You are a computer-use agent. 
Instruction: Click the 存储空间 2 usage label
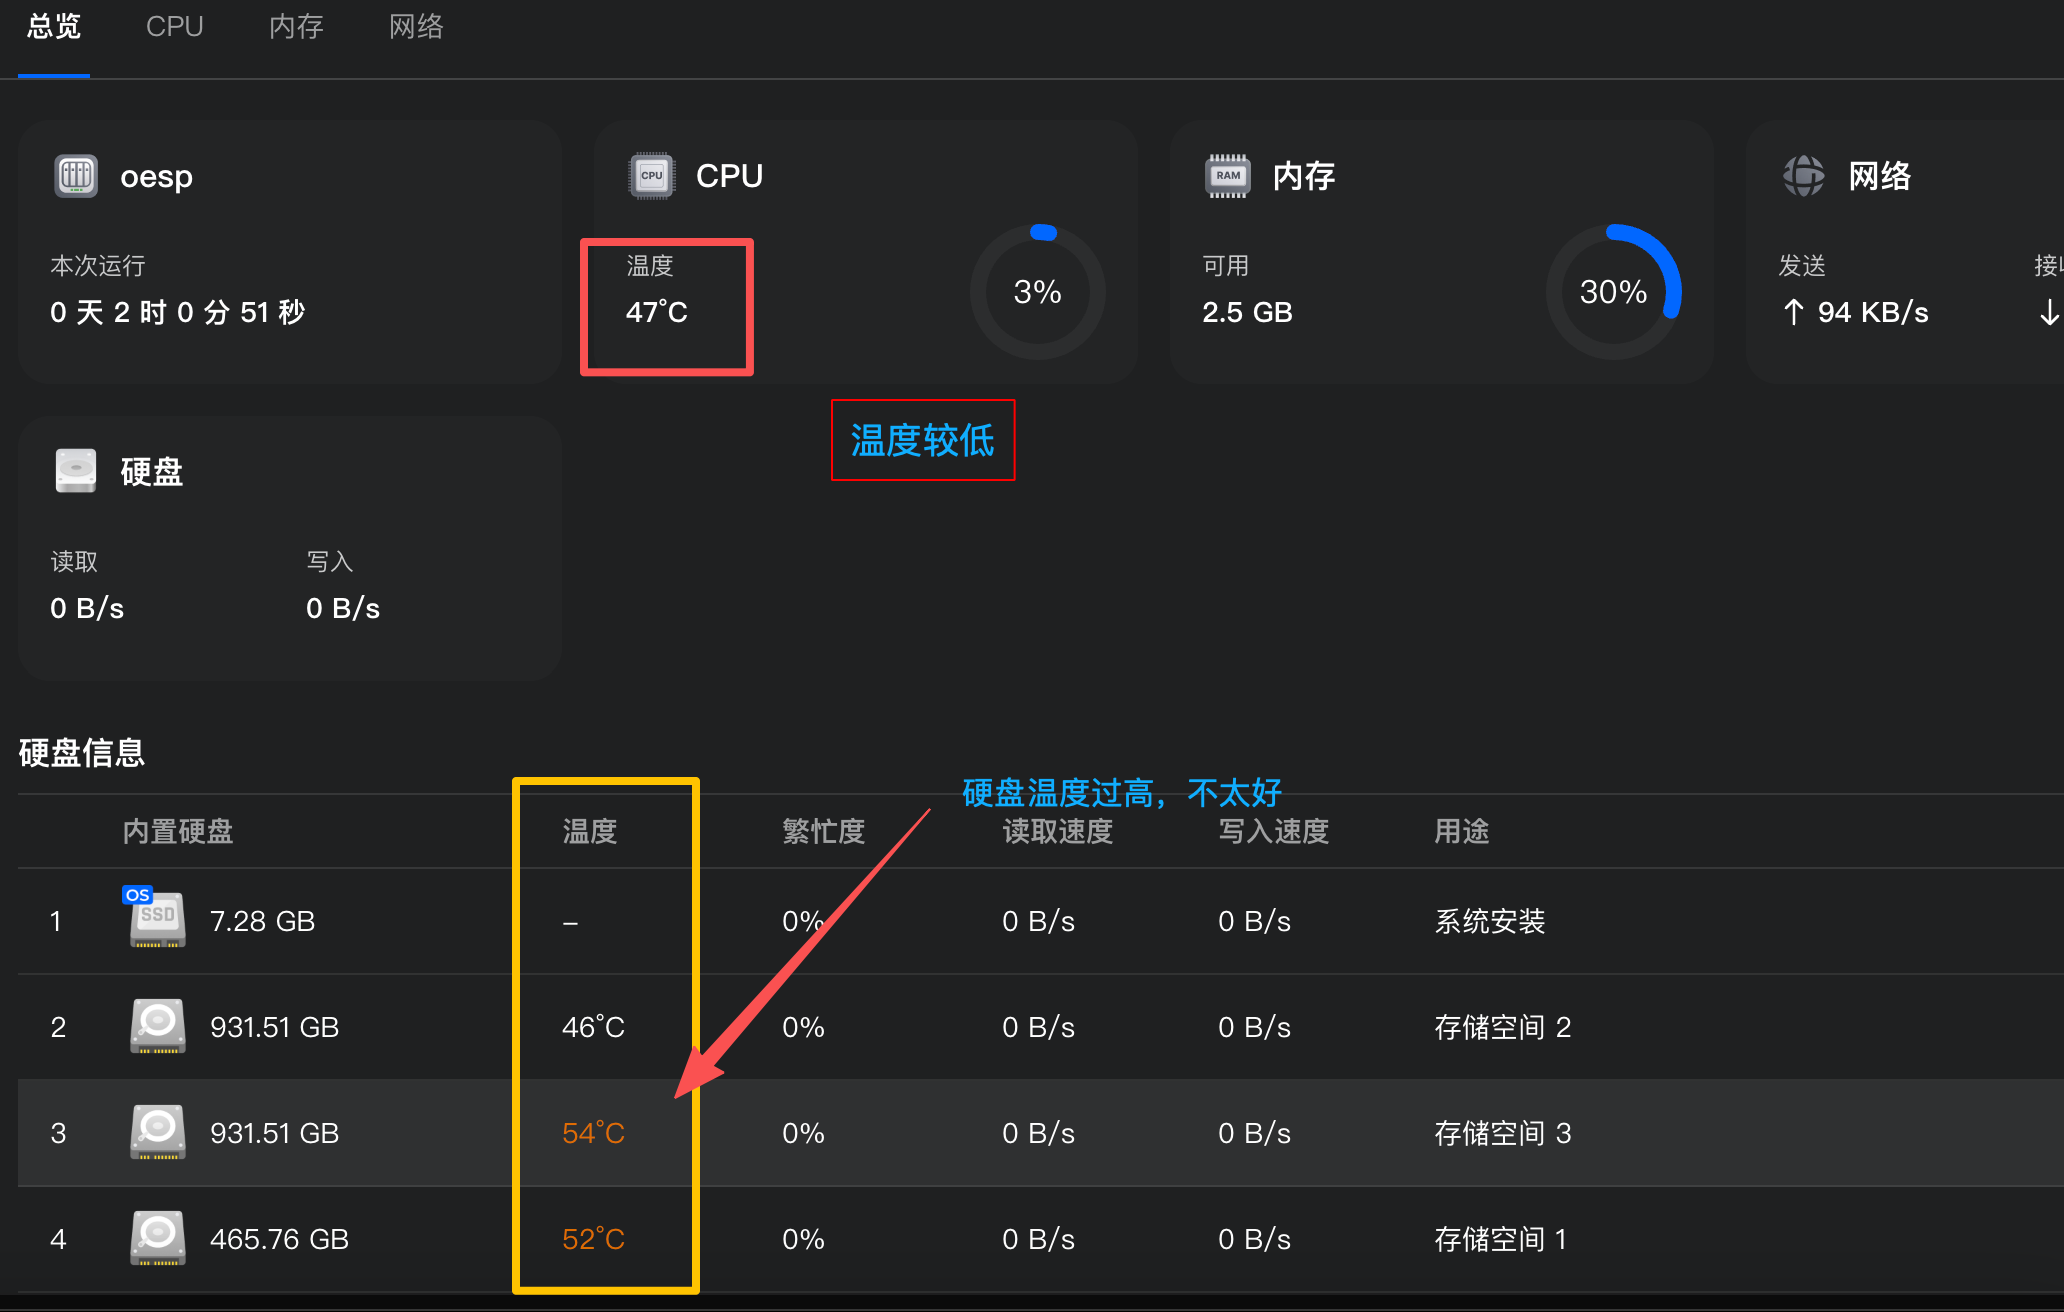(1503, 1026)
